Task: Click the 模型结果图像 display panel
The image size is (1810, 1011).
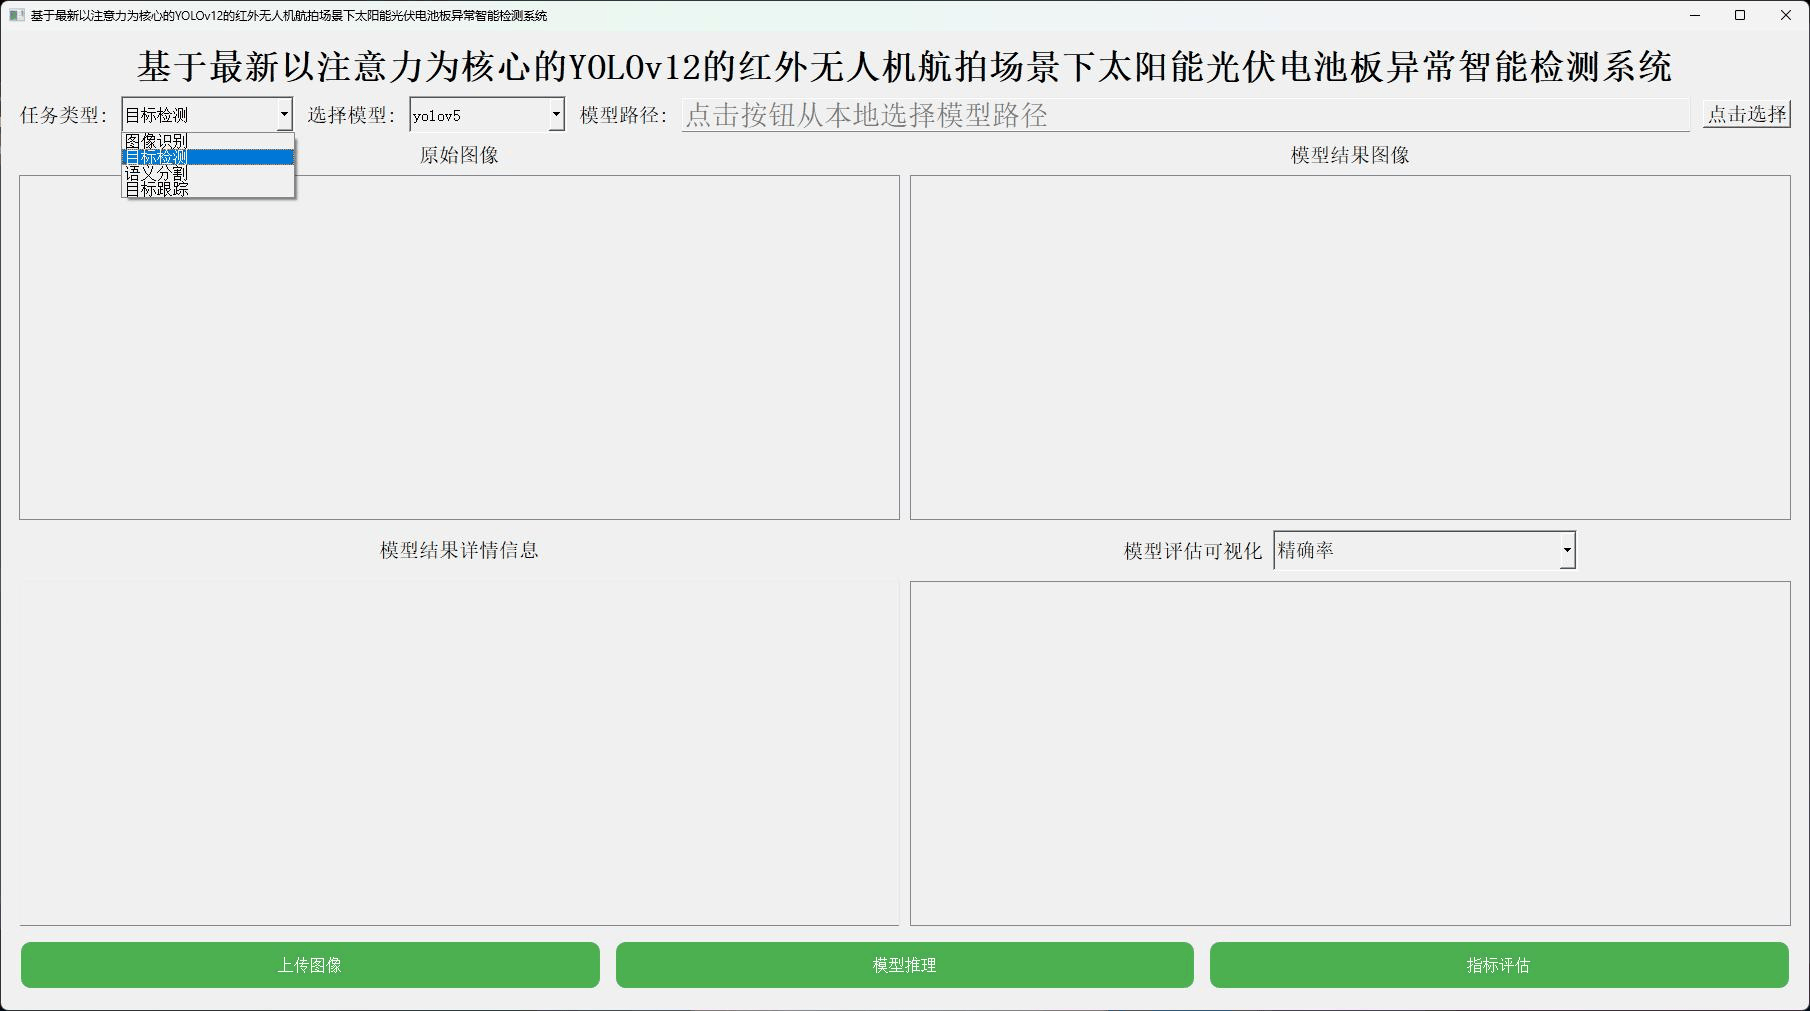Action: tap(1350, 347)
